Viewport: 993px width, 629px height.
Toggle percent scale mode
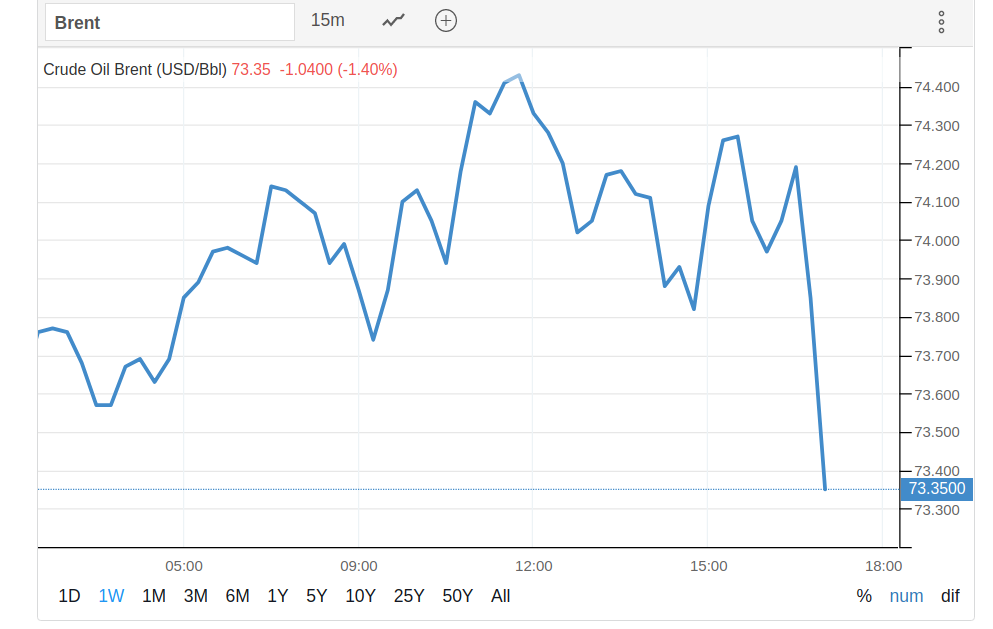pos(864,596)
